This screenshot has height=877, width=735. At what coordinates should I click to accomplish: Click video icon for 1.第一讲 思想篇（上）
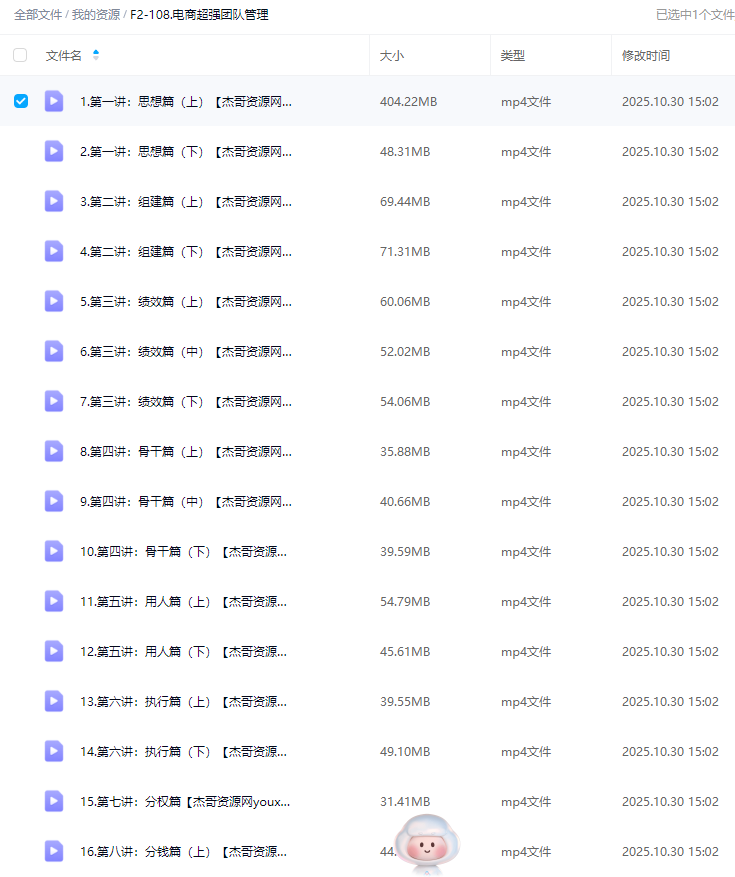point(54,101)
